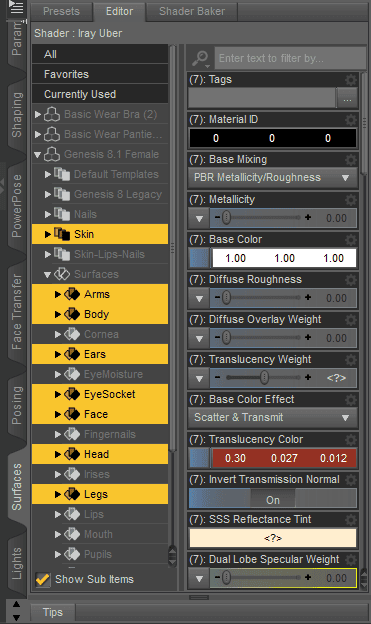Select the Favorites filter category
The image size is (371, 624).
pyautogui.click(x=100, y=74)
